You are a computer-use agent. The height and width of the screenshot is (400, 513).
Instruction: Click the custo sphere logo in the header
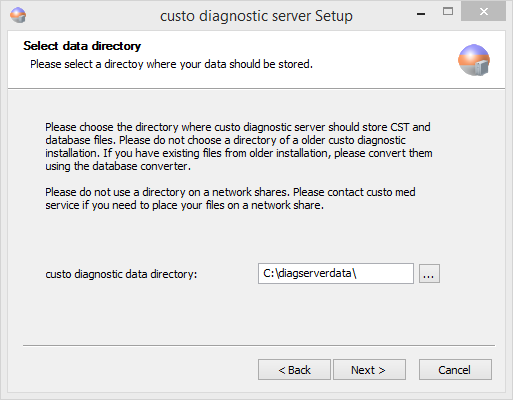click(x=474, y=60)
